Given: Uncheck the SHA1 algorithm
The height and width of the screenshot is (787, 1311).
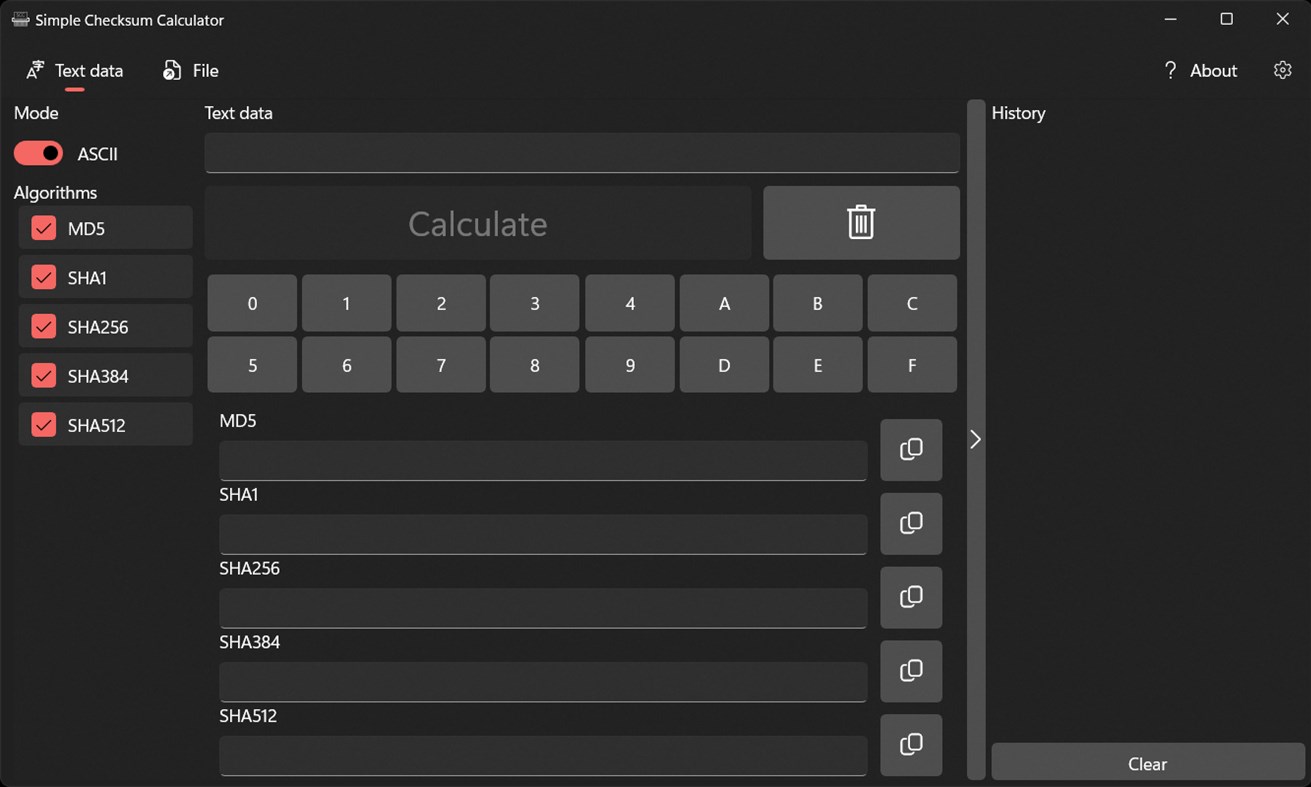Looking at the screenshot, I should (43, 277).
